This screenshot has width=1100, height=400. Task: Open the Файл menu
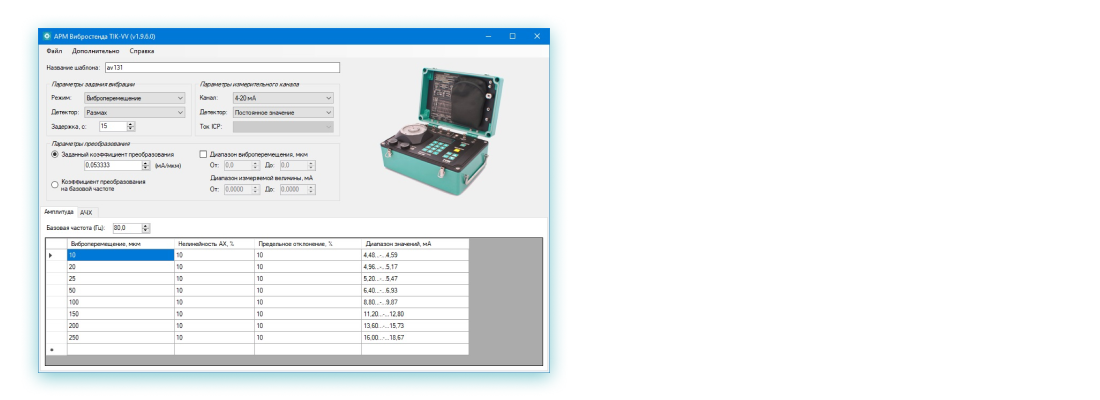coord(54,51)
